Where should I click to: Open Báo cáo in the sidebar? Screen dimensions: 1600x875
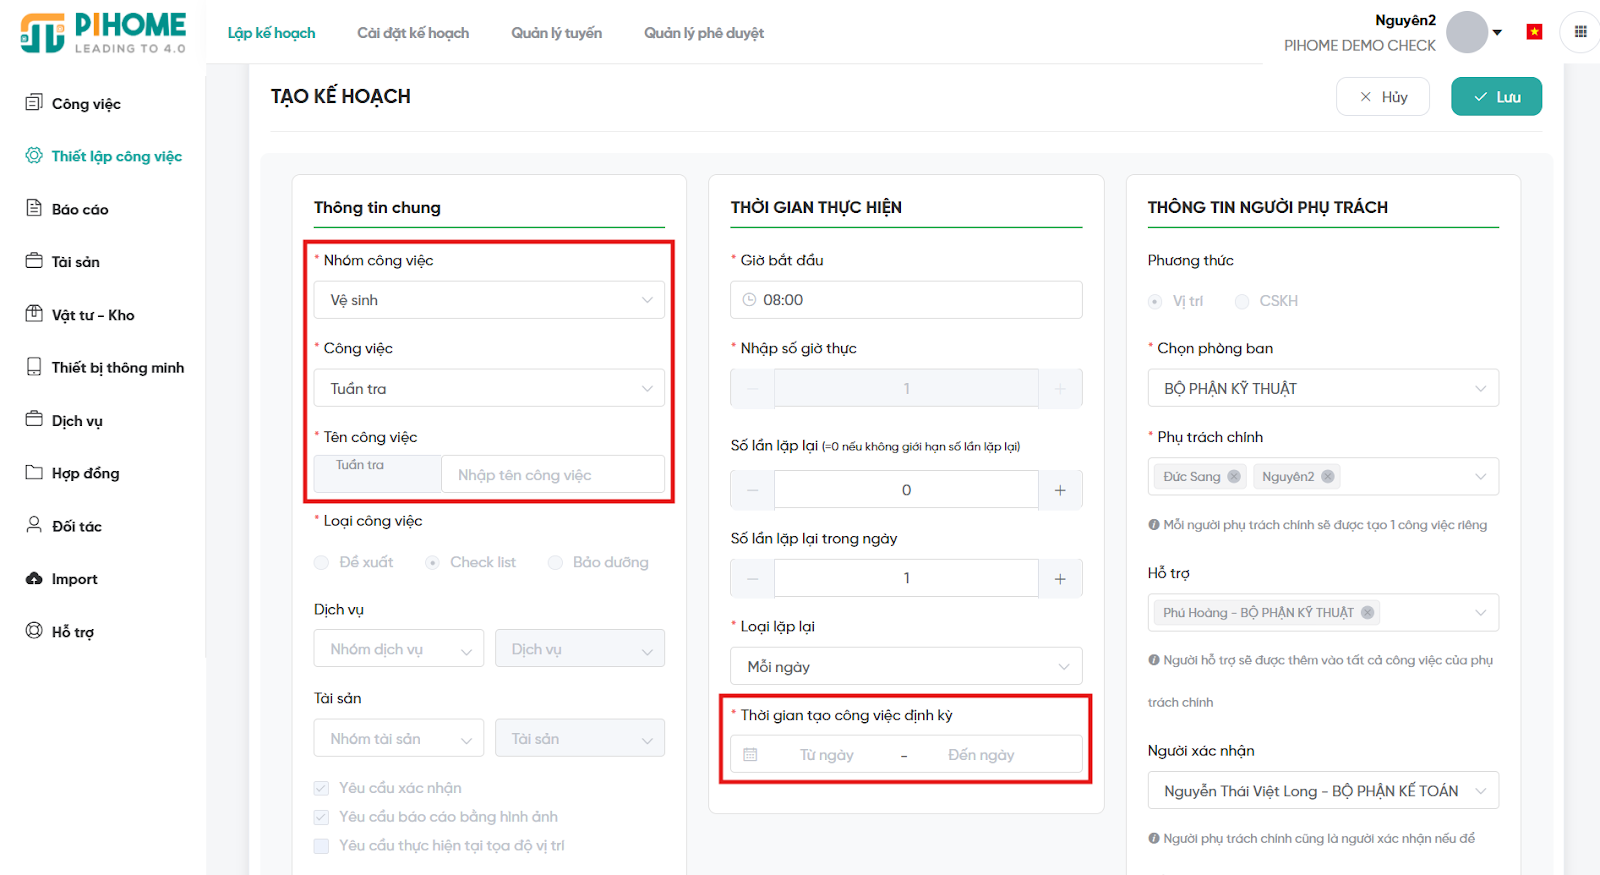[x=80, y=209]
